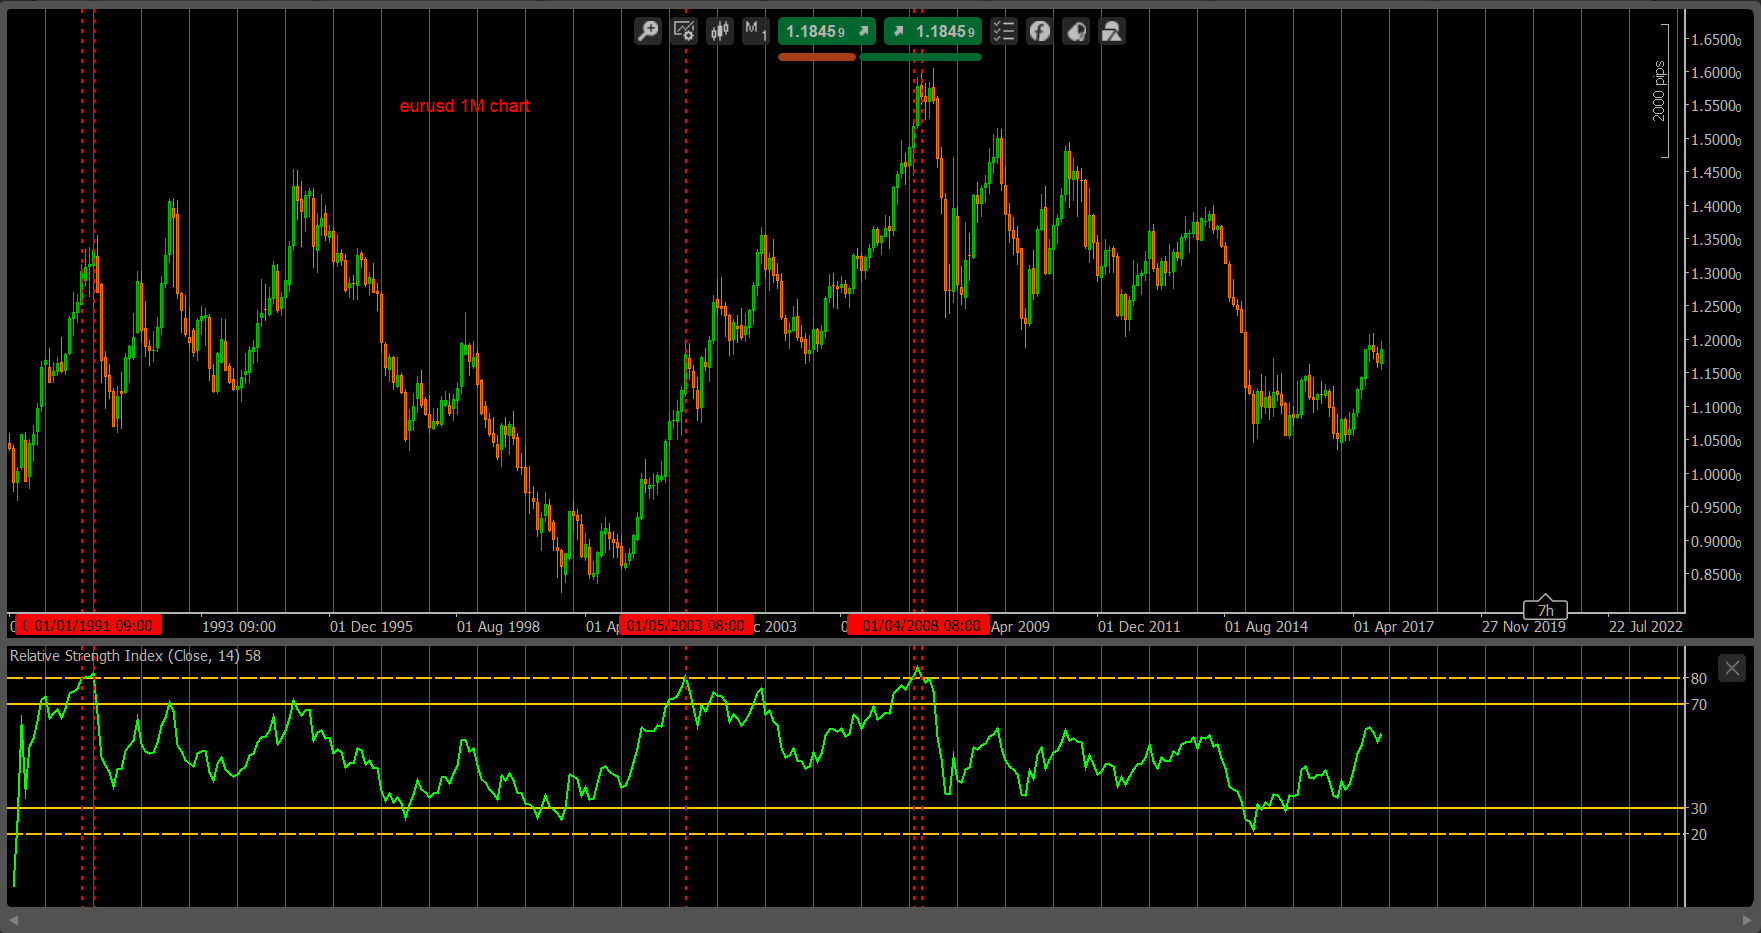The width and height of the screenshot is (1761, 933).
Task: Click the zoom magnifier icon
Action: pos(648,31)
